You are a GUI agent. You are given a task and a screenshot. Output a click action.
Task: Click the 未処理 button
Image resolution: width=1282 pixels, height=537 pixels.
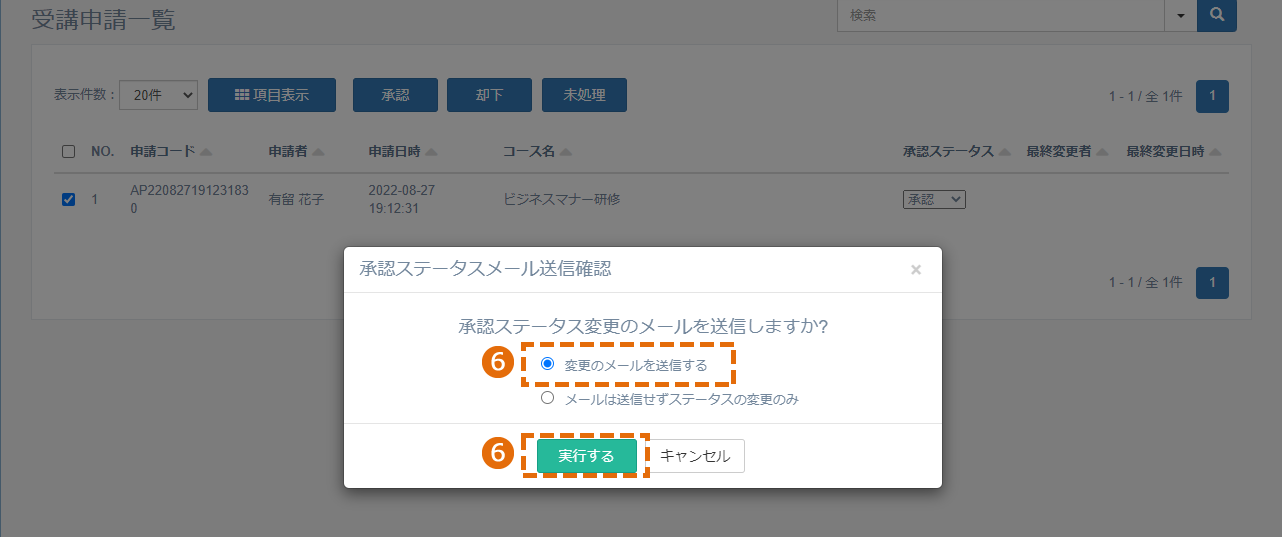click(x=584, y=95)
